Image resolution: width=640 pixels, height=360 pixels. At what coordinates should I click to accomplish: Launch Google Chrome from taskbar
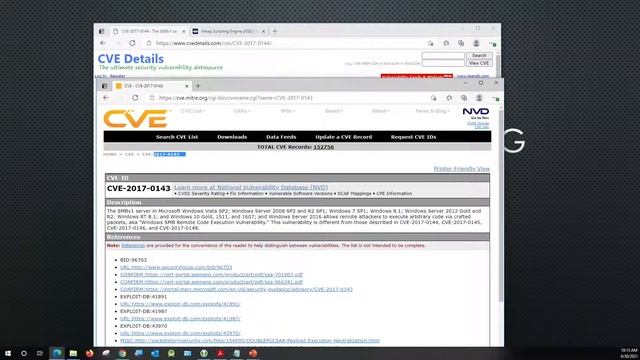(x=122, y=353)
